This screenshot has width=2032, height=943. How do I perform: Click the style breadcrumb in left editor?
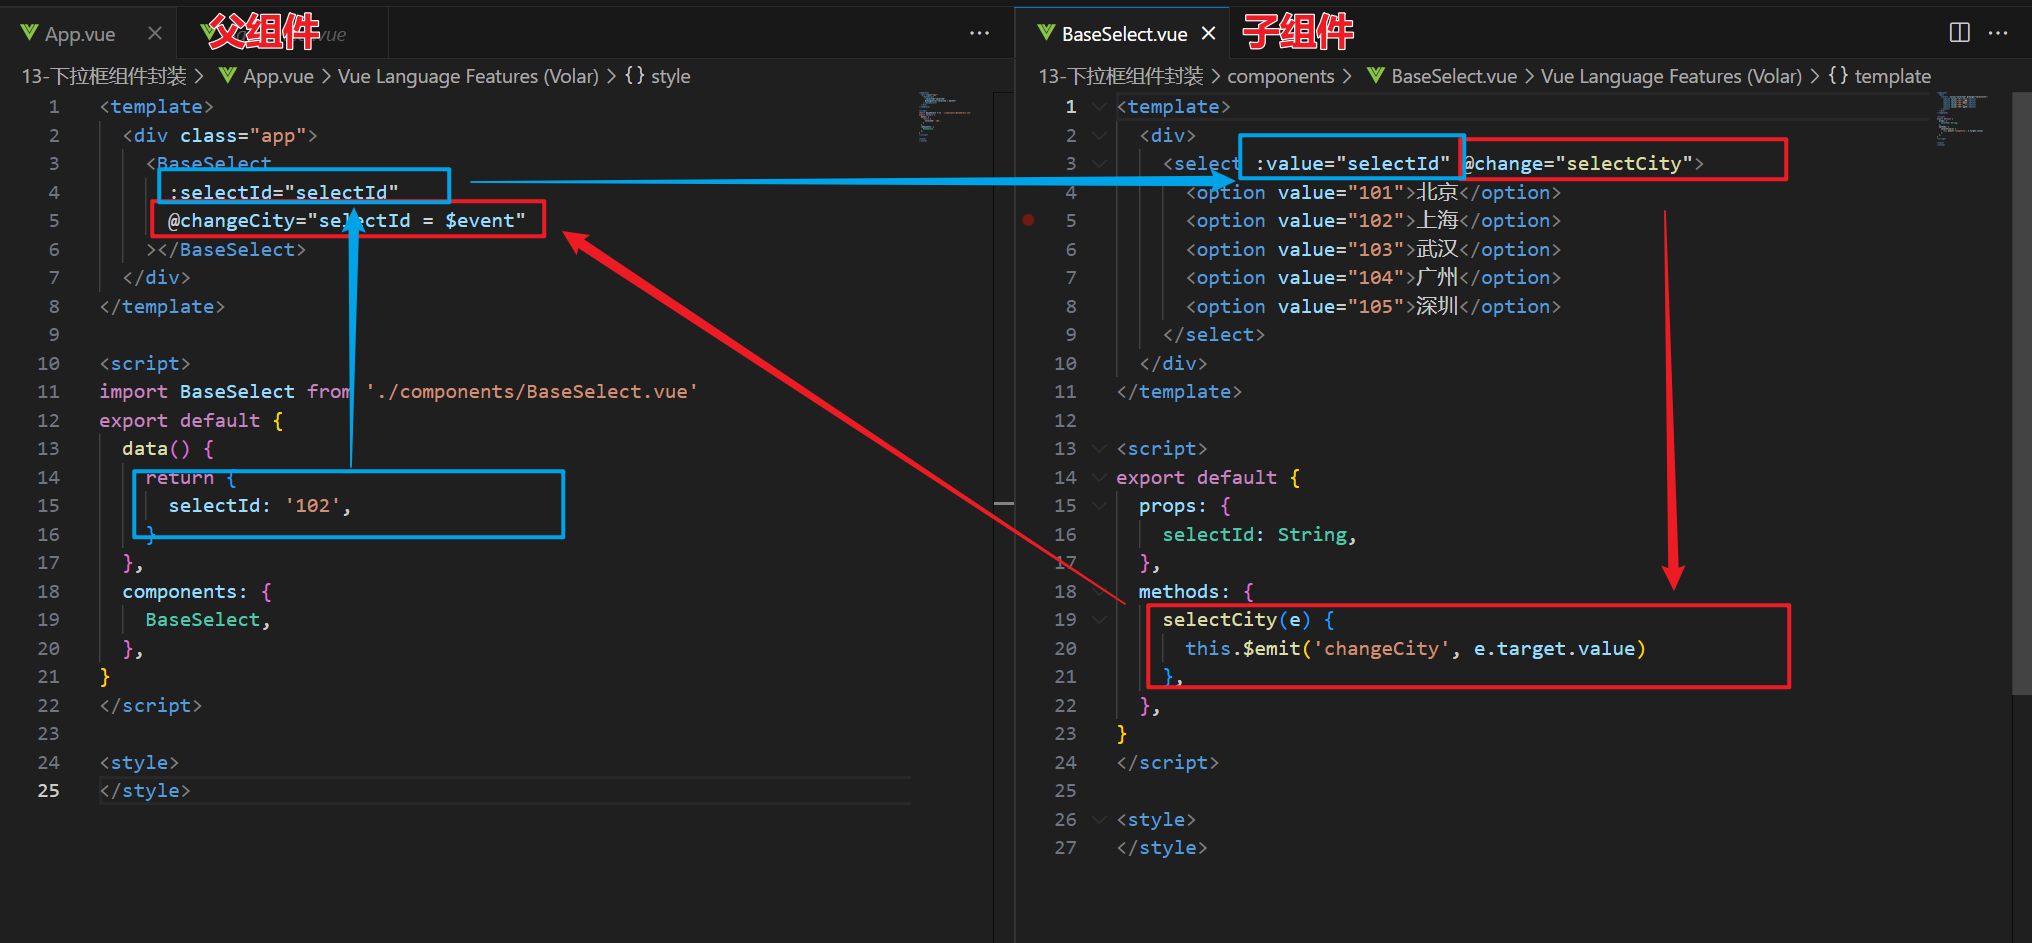pos(670,76)
